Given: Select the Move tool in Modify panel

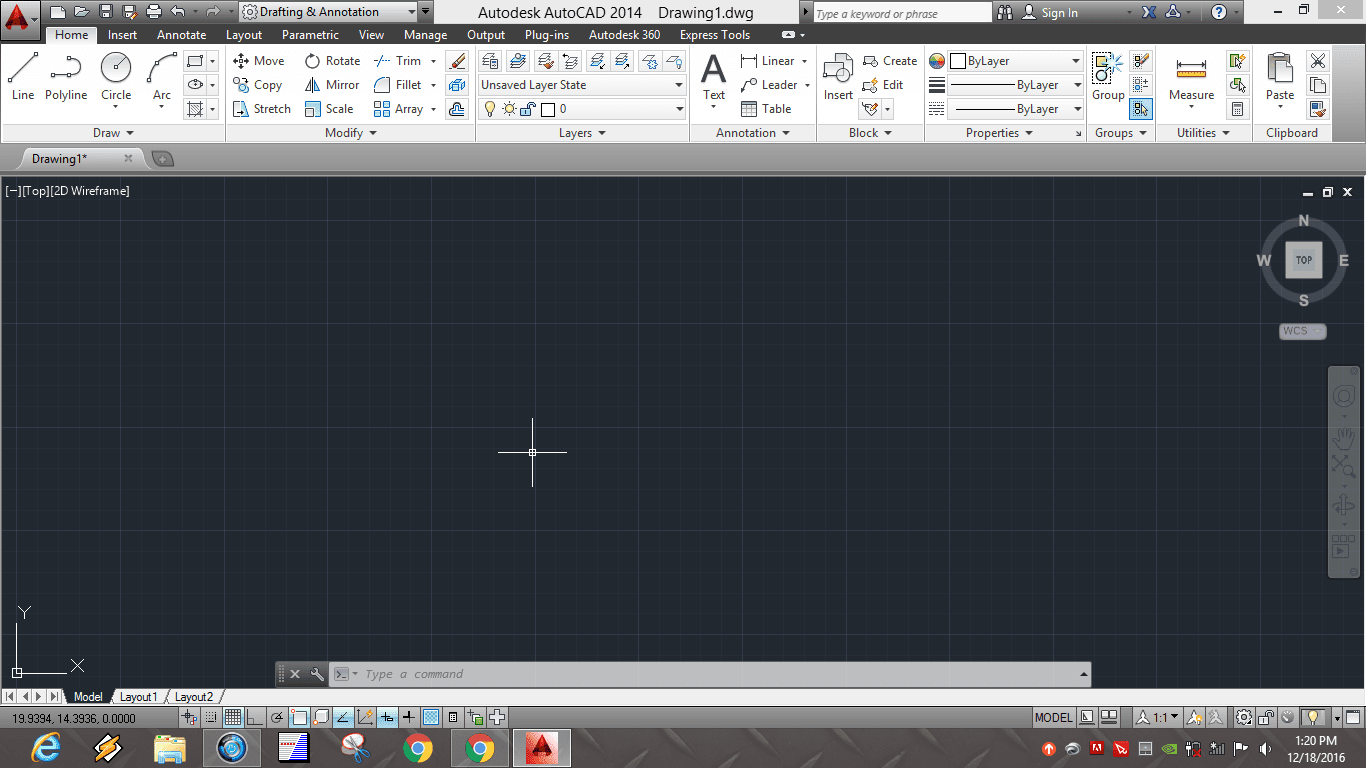Looking at the screenshot, I should [258, 60].
